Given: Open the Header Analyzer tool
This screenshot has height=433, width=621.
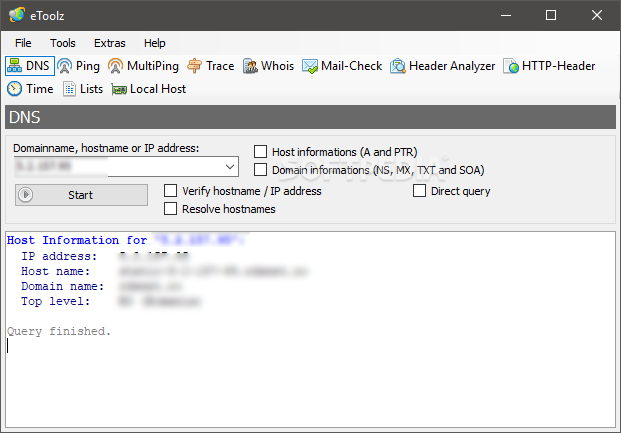Looking at the screenshot, I should tap(442, 66).
